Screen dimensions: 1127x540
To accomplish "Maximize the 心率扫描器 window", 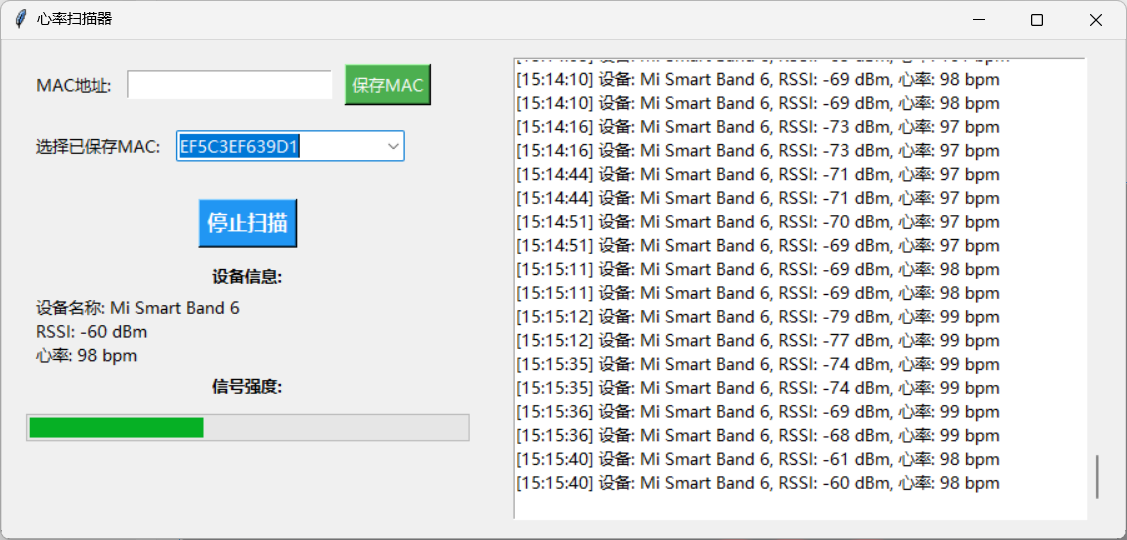I will (x=1036, y=20).
